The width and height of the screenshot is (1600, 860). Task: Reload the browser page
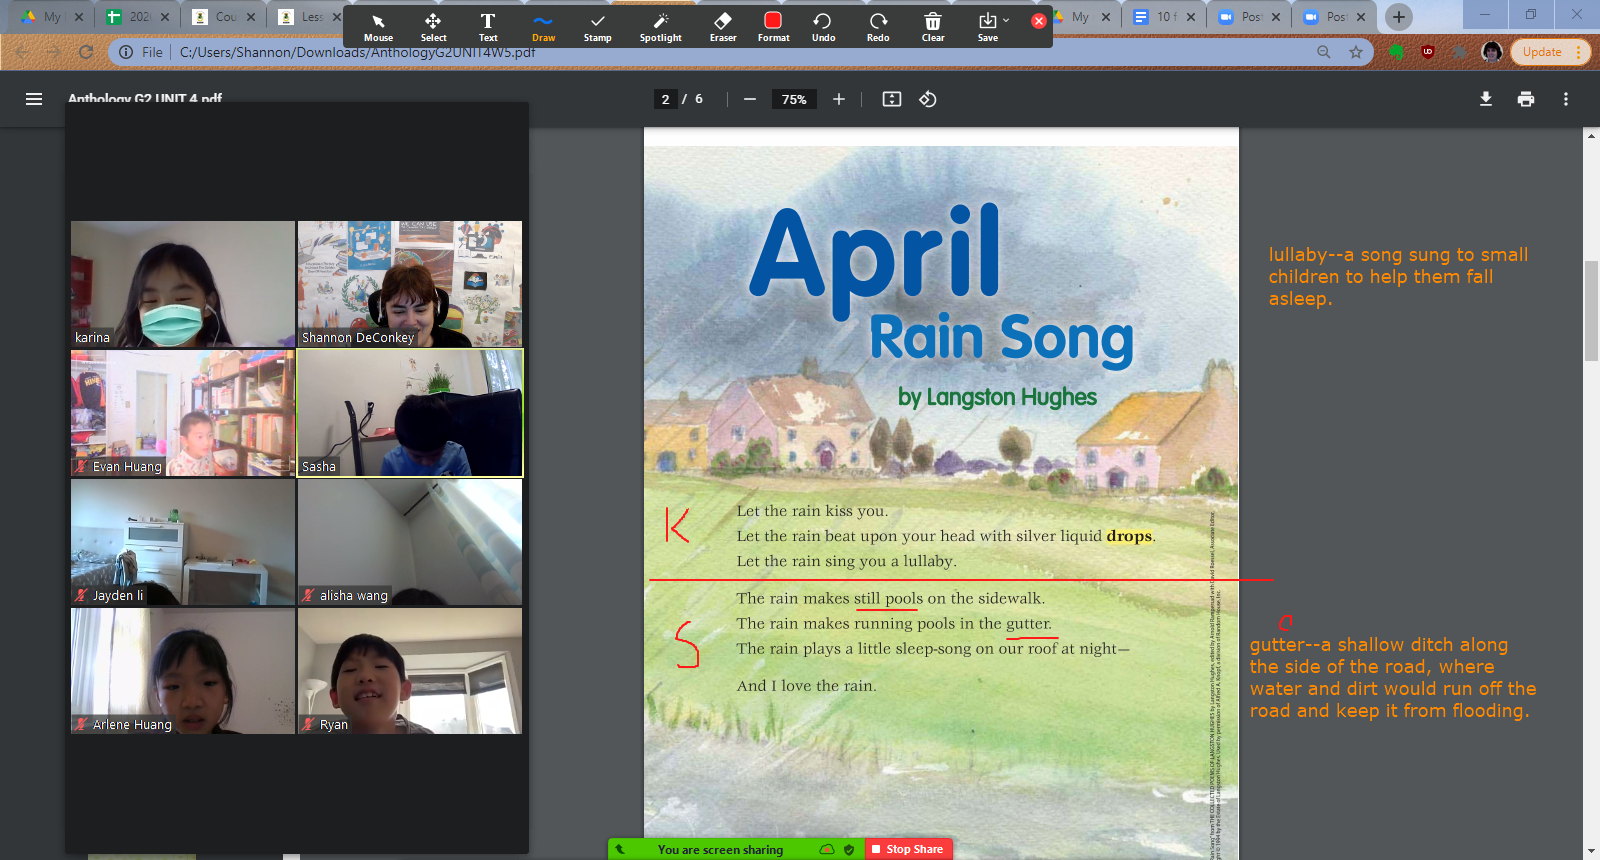[86, 52]
